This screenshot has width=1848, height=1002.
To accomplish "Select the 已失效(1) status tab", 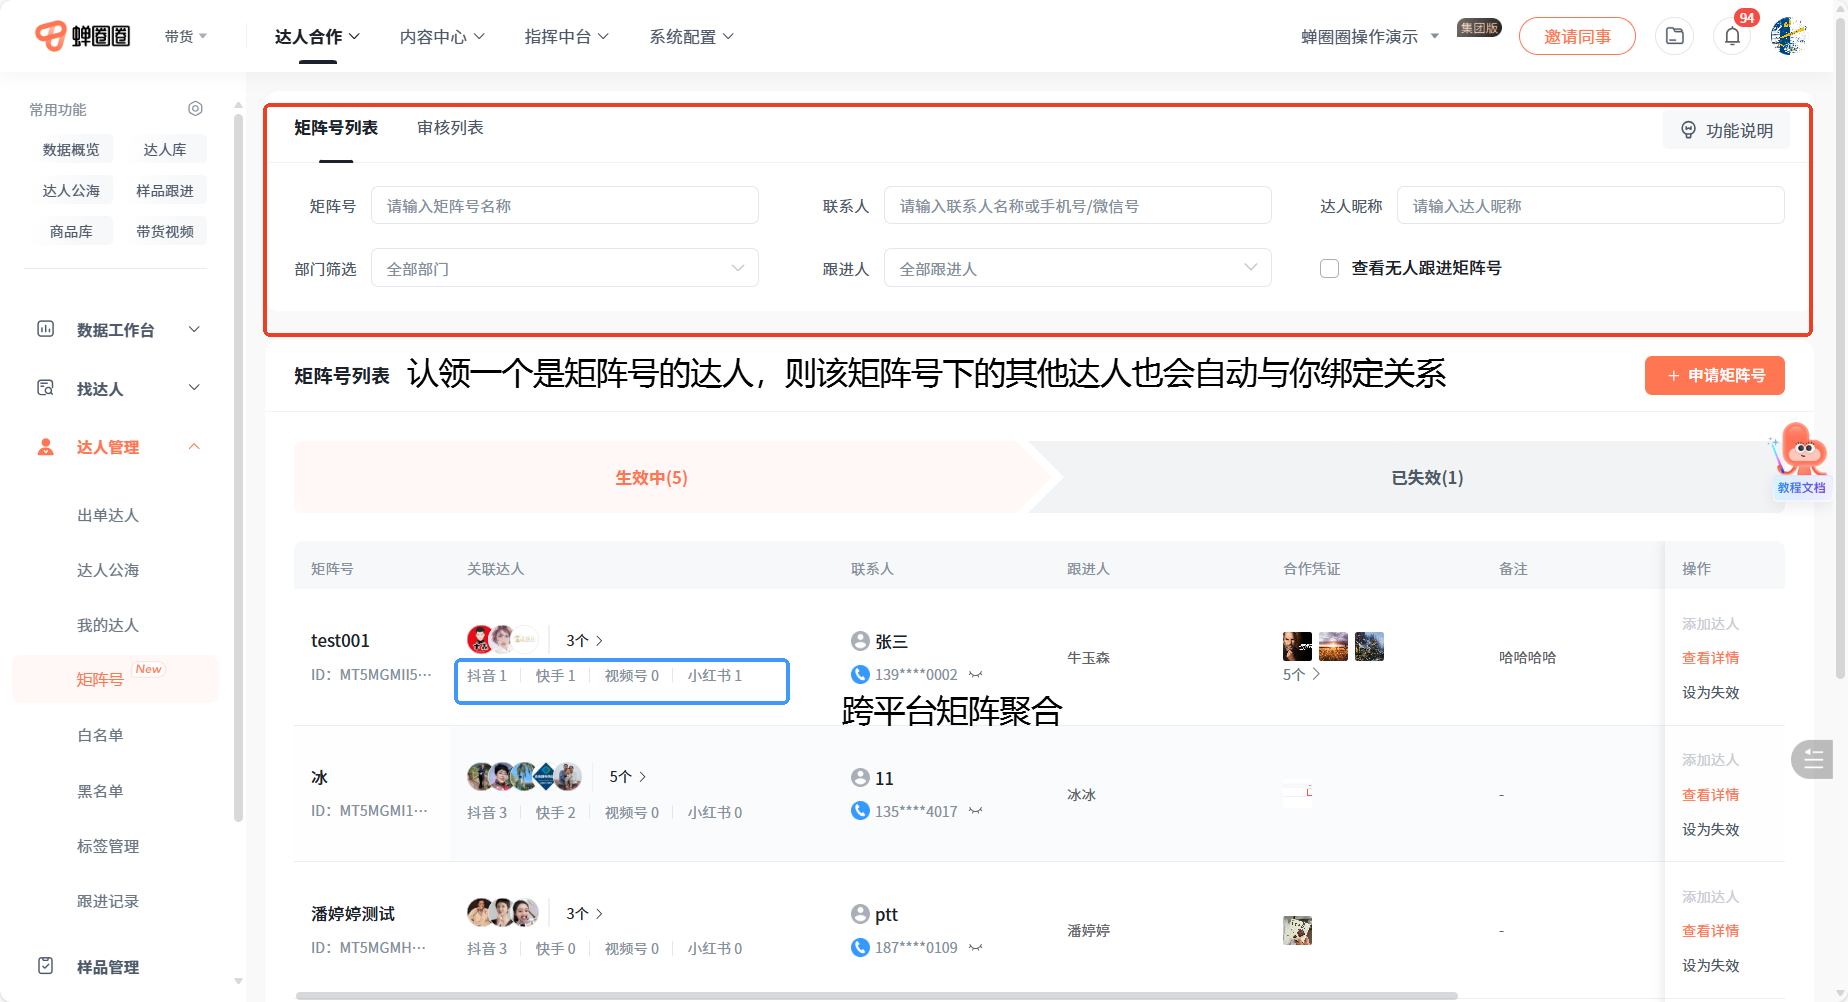I will click(x=1426, y=478).
